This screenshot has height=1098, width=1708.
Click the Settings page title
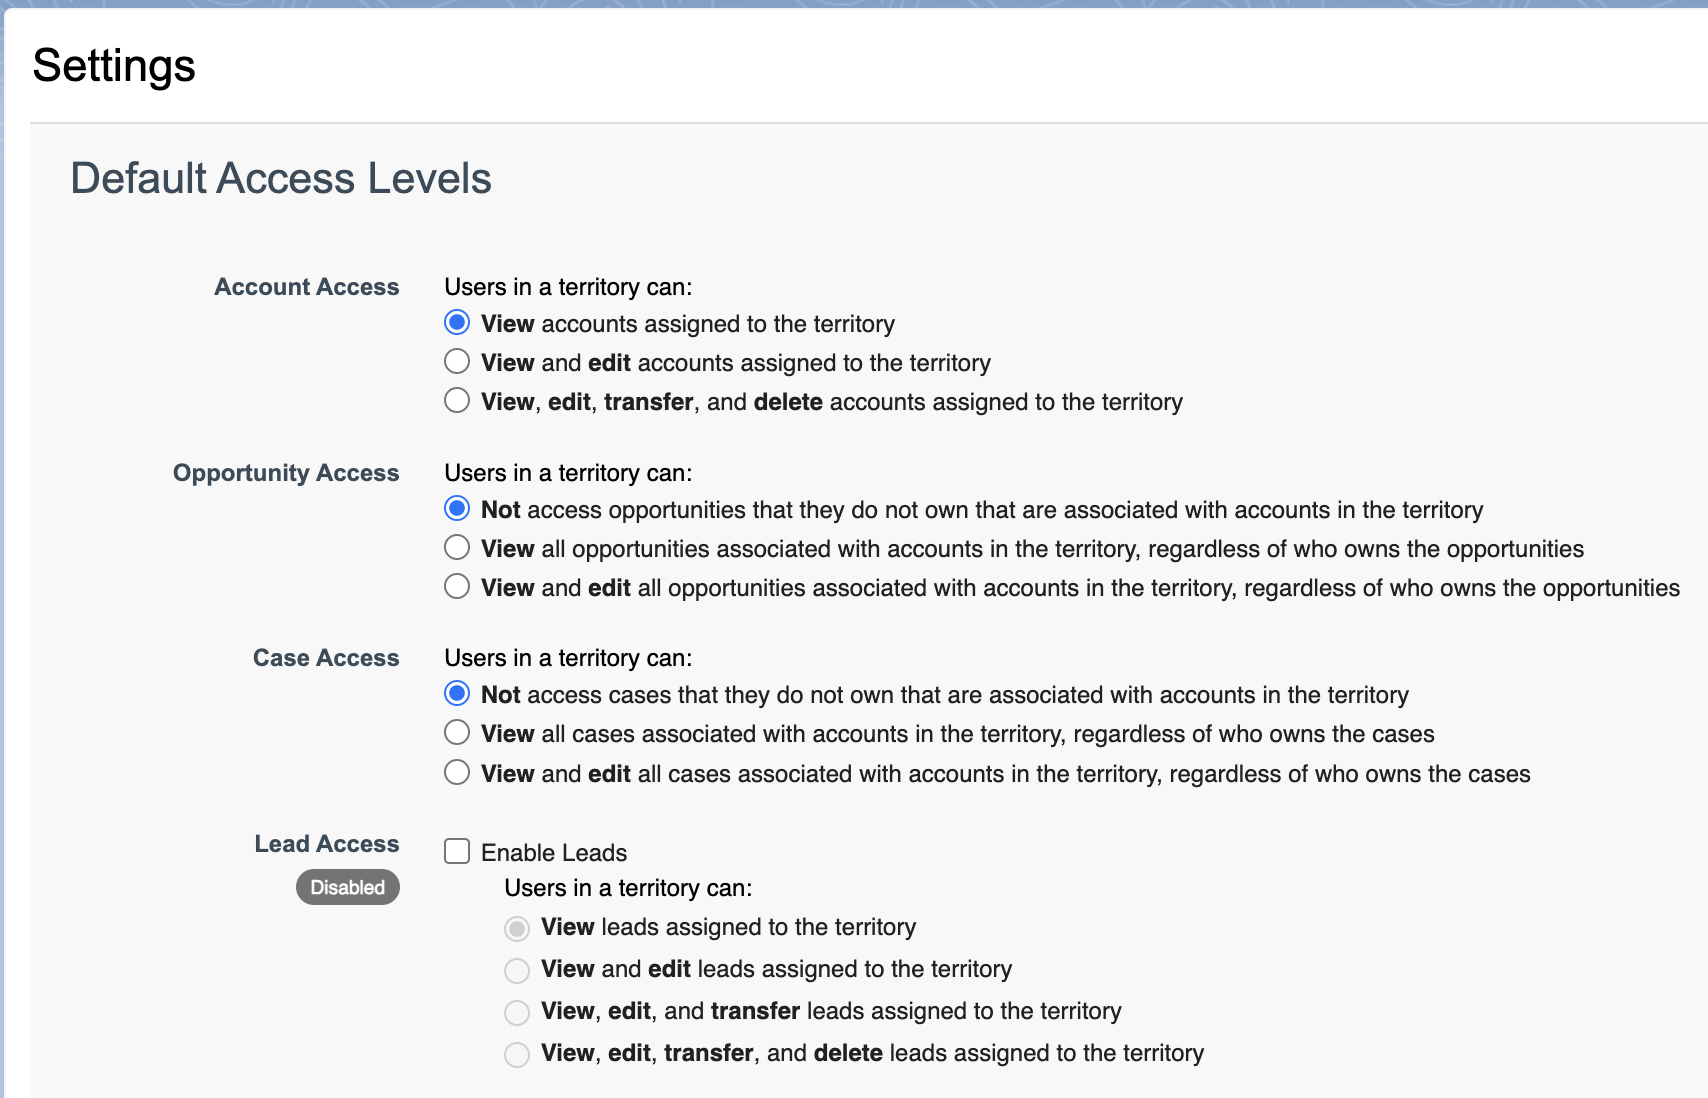tap(114, 66)
